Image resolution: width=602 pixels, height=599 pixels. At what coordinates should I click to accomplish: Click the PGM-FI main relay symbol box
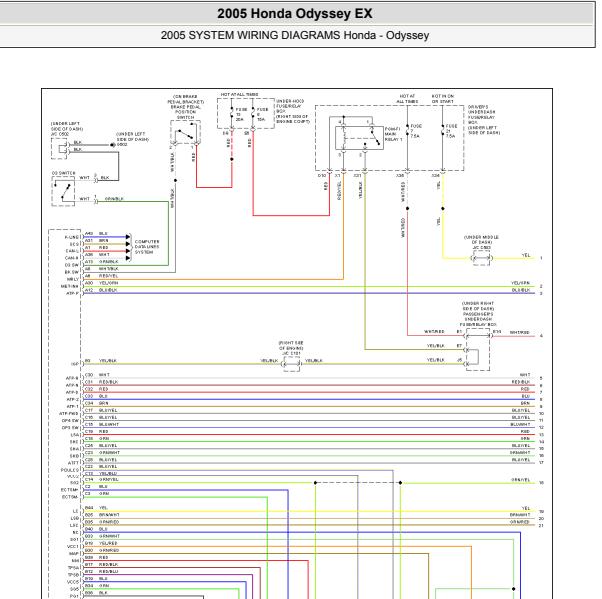pyautogui.click(x=359, y=138)
